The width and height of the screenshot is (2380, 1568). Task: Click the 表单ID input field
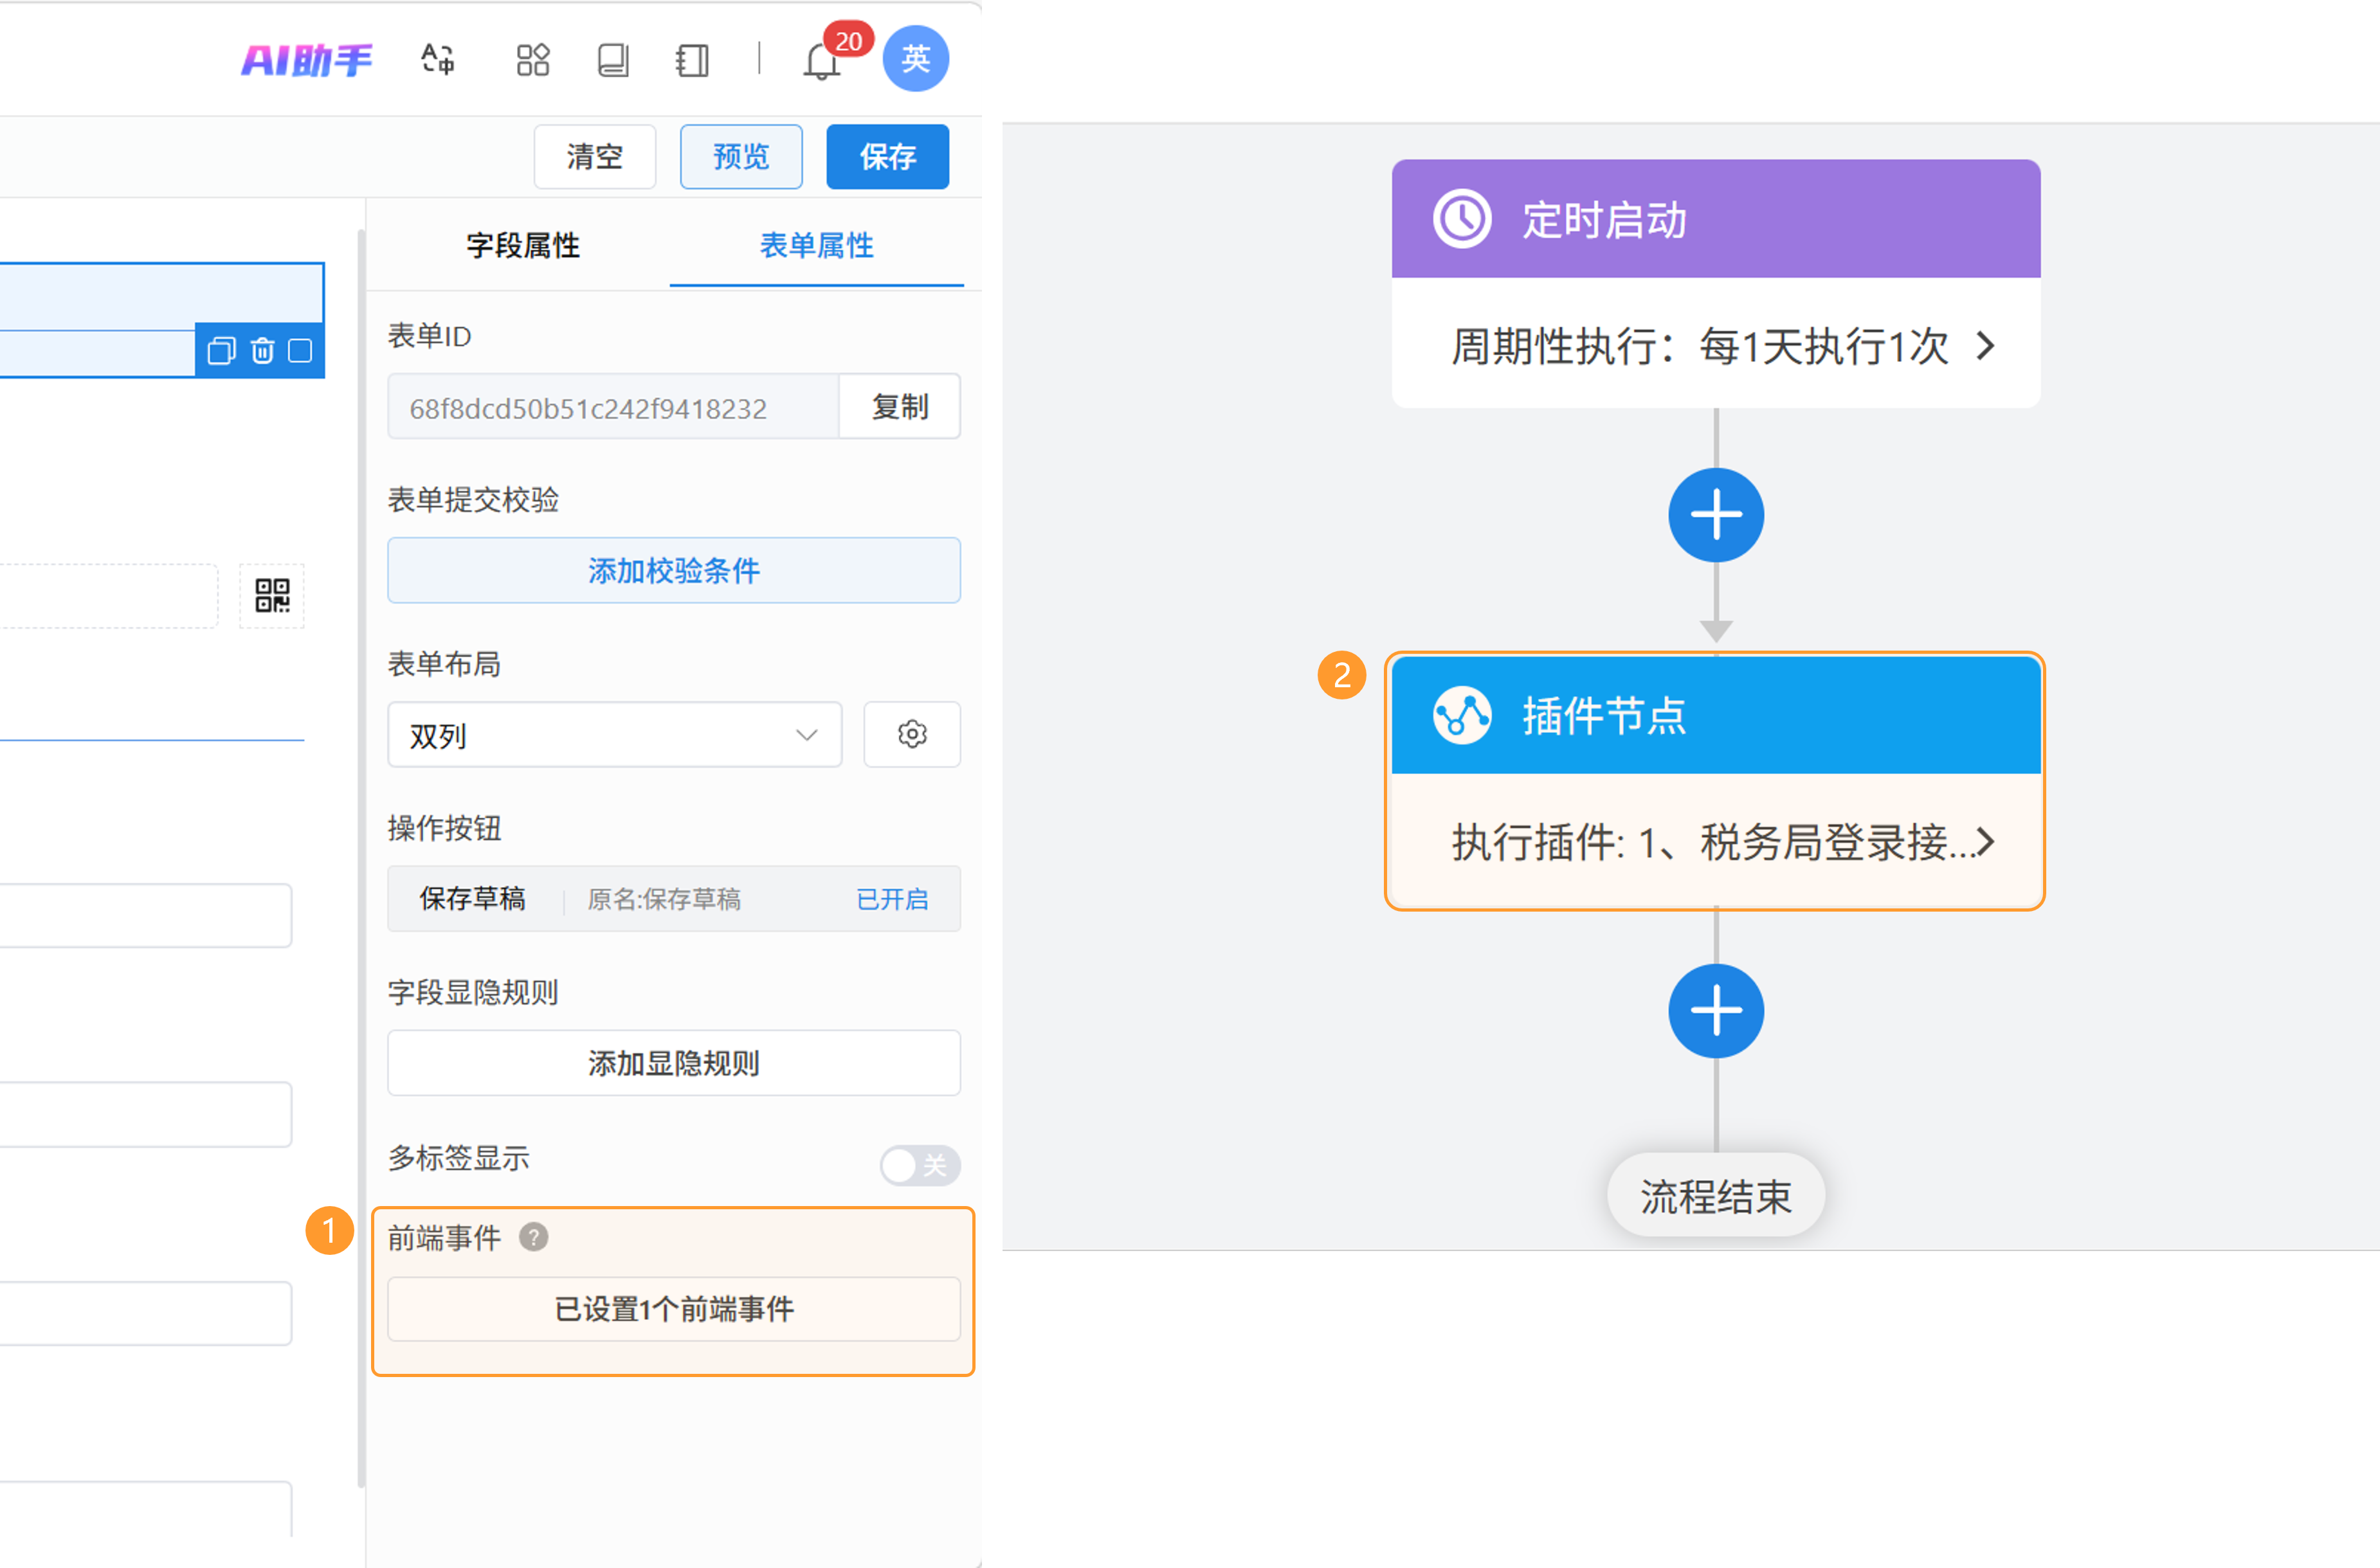[612, 408]
